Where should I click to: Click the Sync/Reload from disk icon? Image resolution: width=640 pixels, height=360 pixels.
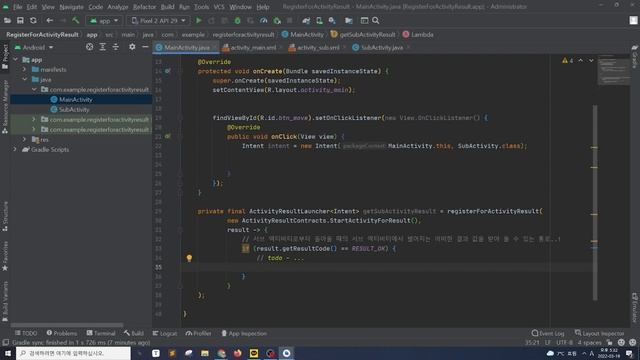(x=33, y=20)
